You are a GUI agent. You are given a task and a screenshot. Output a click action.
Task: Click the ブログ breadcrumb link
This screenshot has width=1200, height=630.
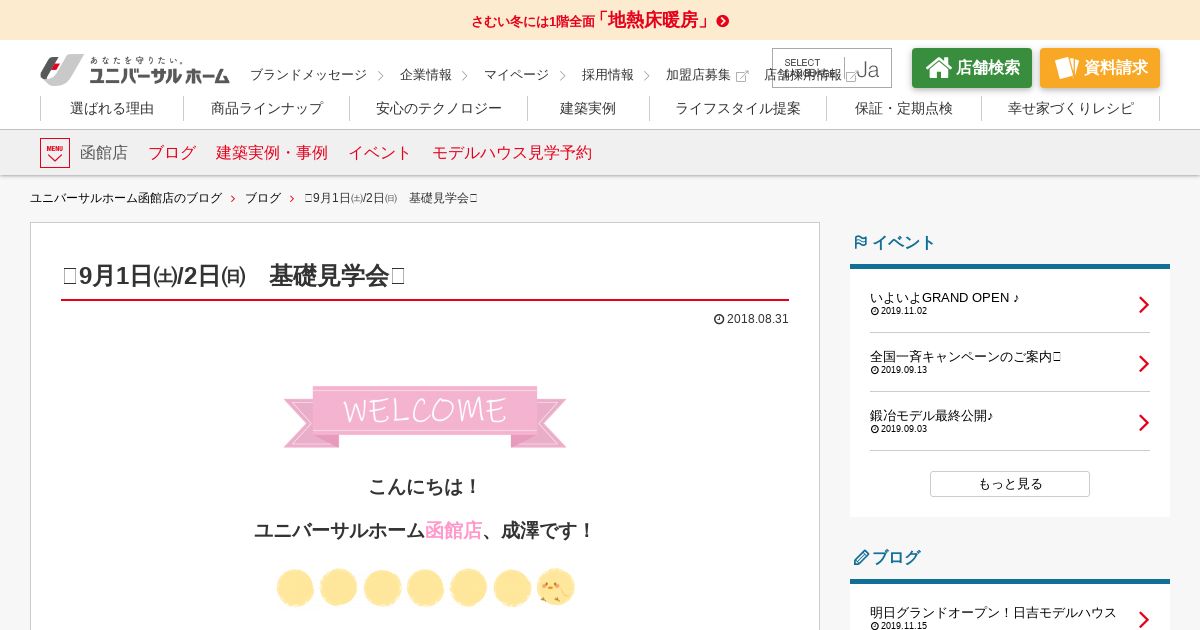[263, 198]
